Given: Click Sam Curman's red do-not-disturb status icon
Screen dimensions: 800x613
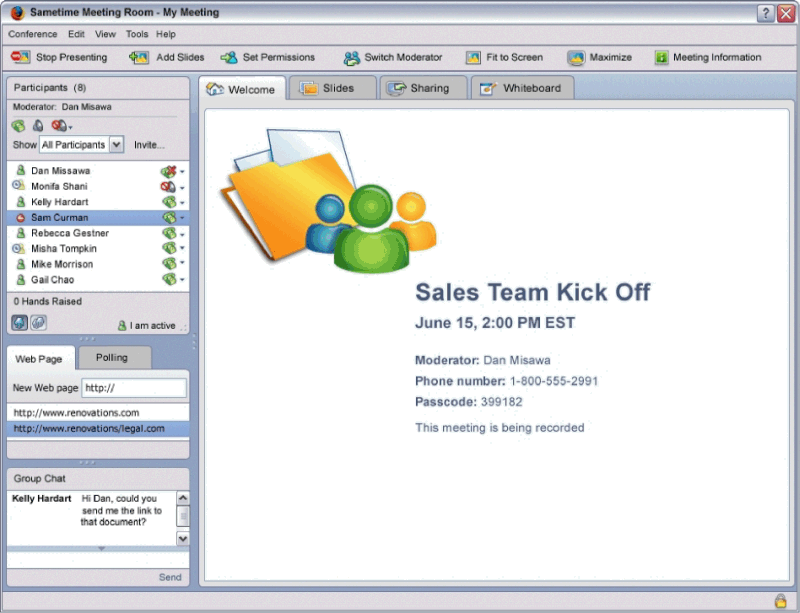Looking at the screenshot, I should (20, 218).
